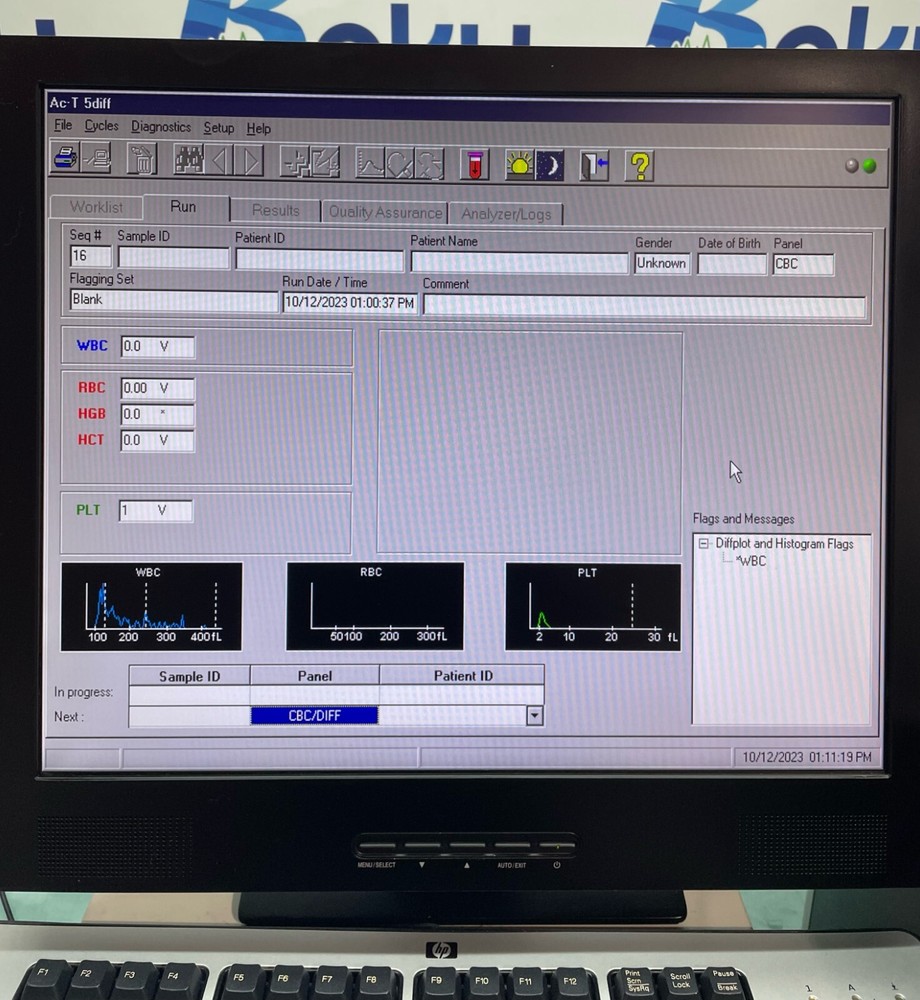Open the histogram curve analysis icon
The width and height of the screenshot is (920, 1000).
pos(371,160)
